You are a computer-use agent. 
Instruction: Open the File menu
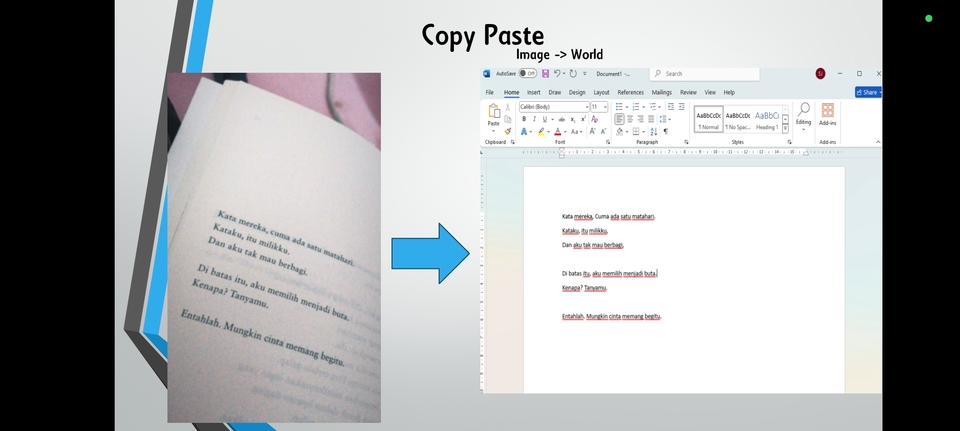point(489,92)
